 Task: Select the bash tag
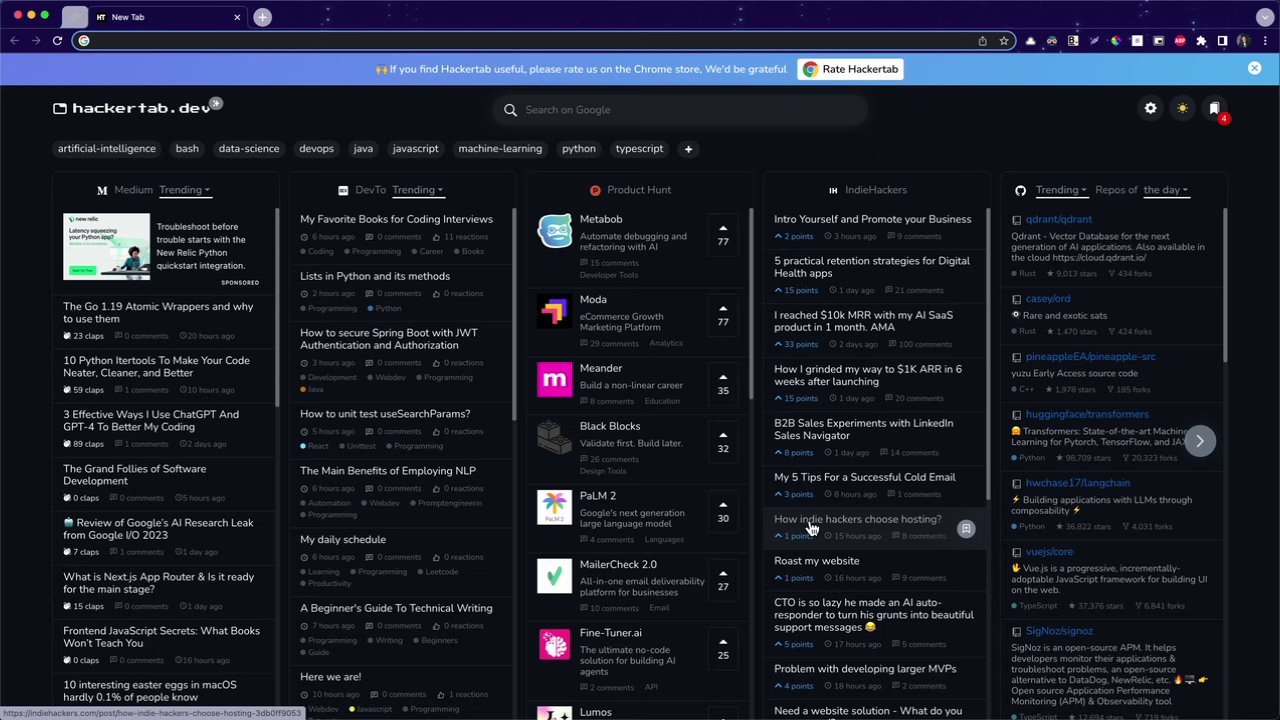pos(187,149)
